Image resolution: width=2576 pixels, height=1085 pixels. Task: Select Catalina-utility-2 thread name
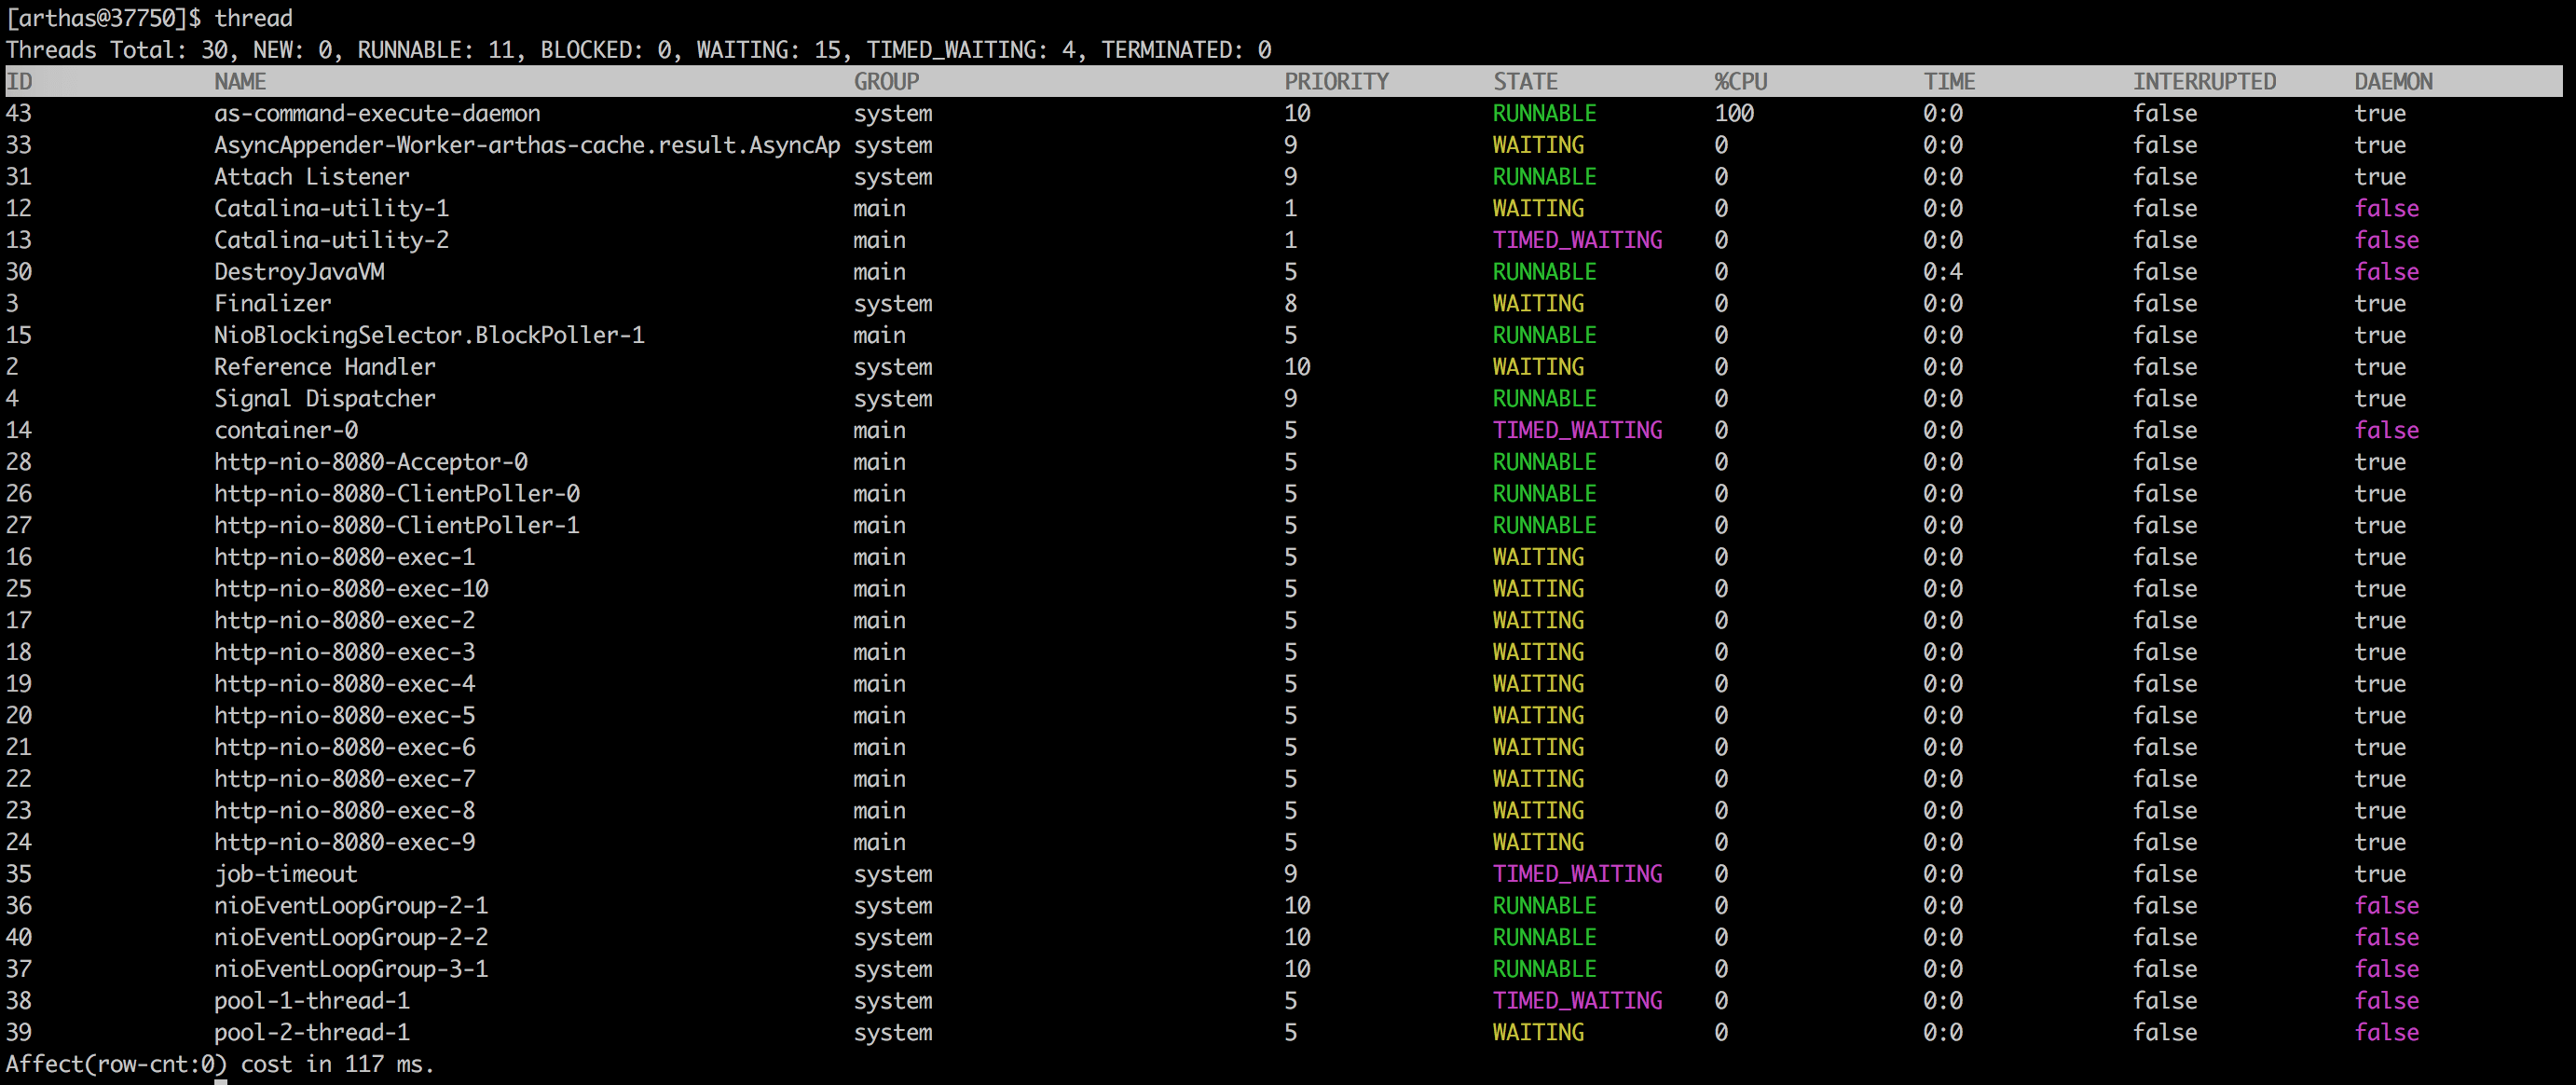[x=331, y=240]
